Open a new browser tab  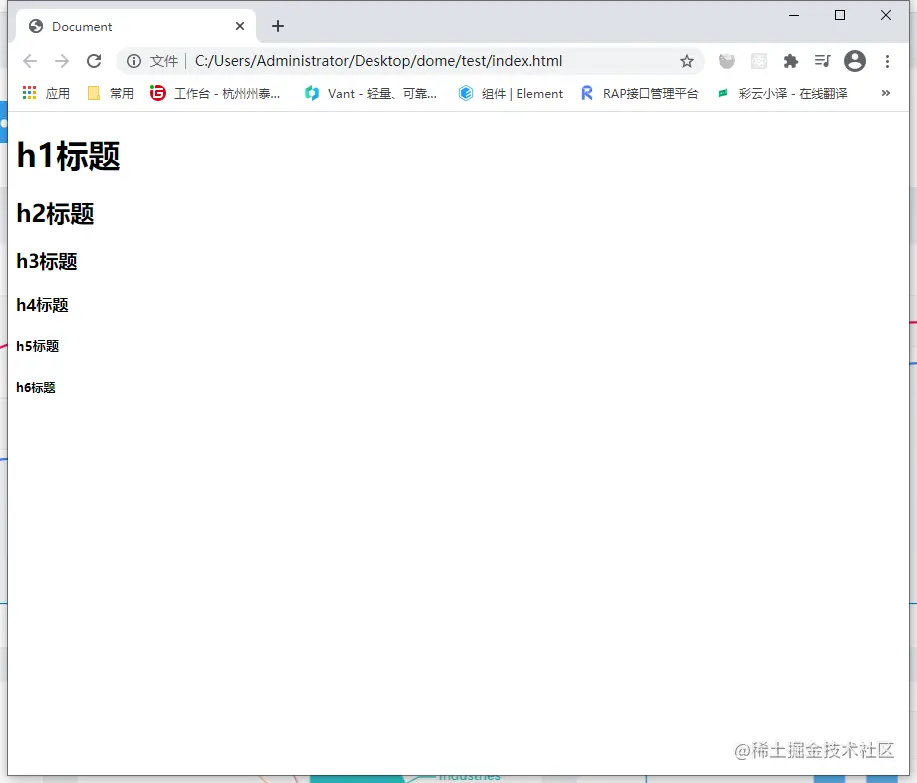(x=278, y=26)
